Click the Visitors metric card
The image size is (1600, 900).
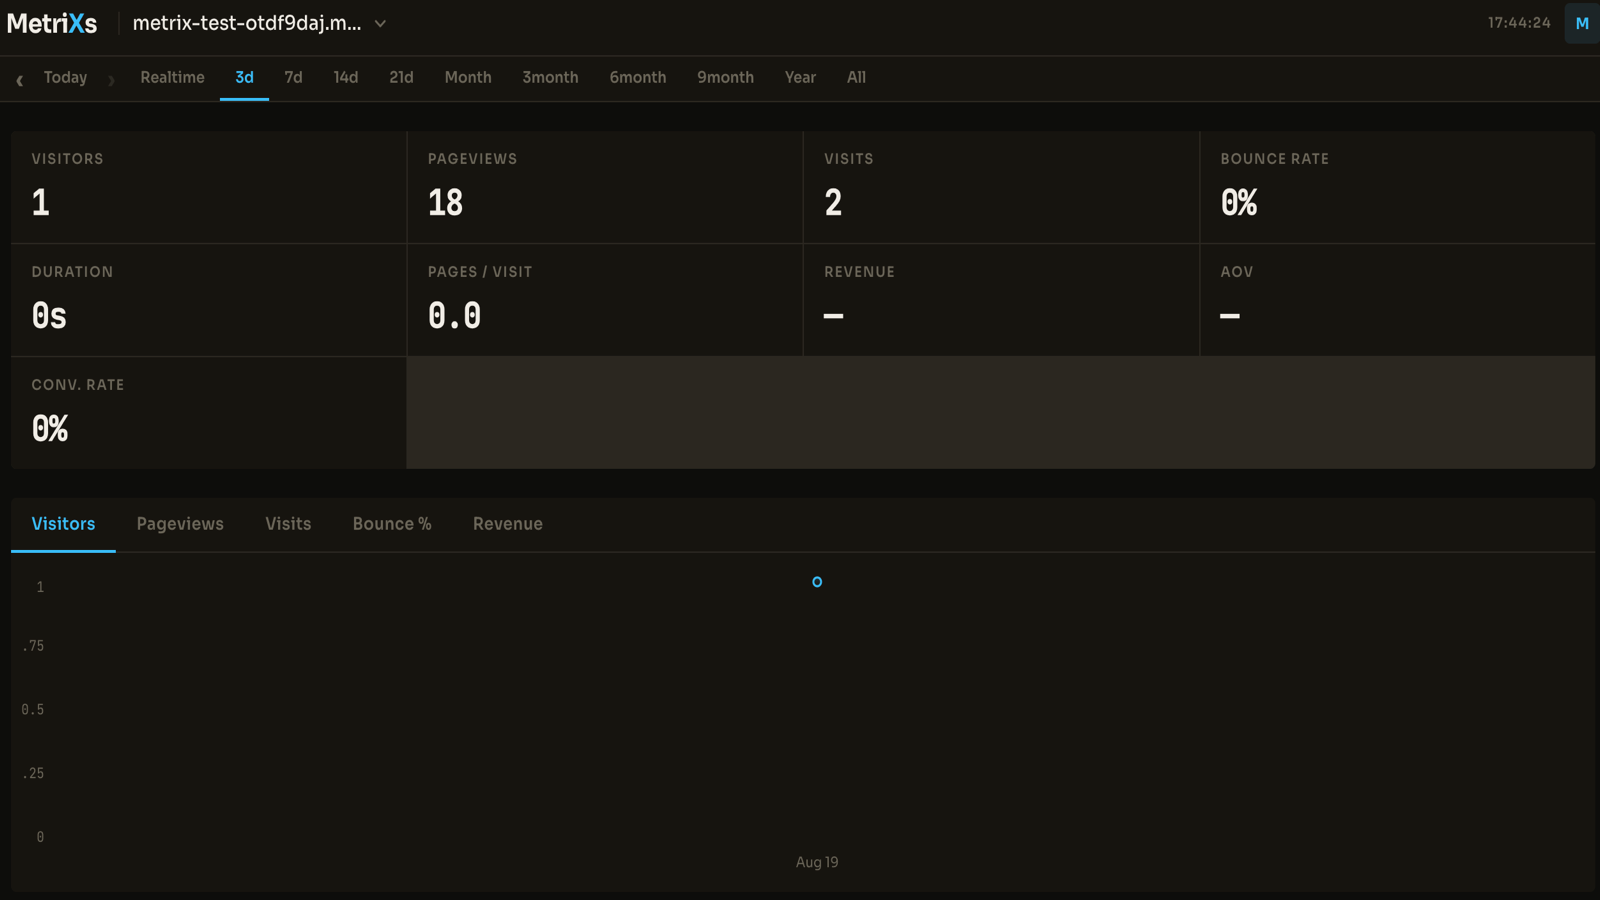209,187
